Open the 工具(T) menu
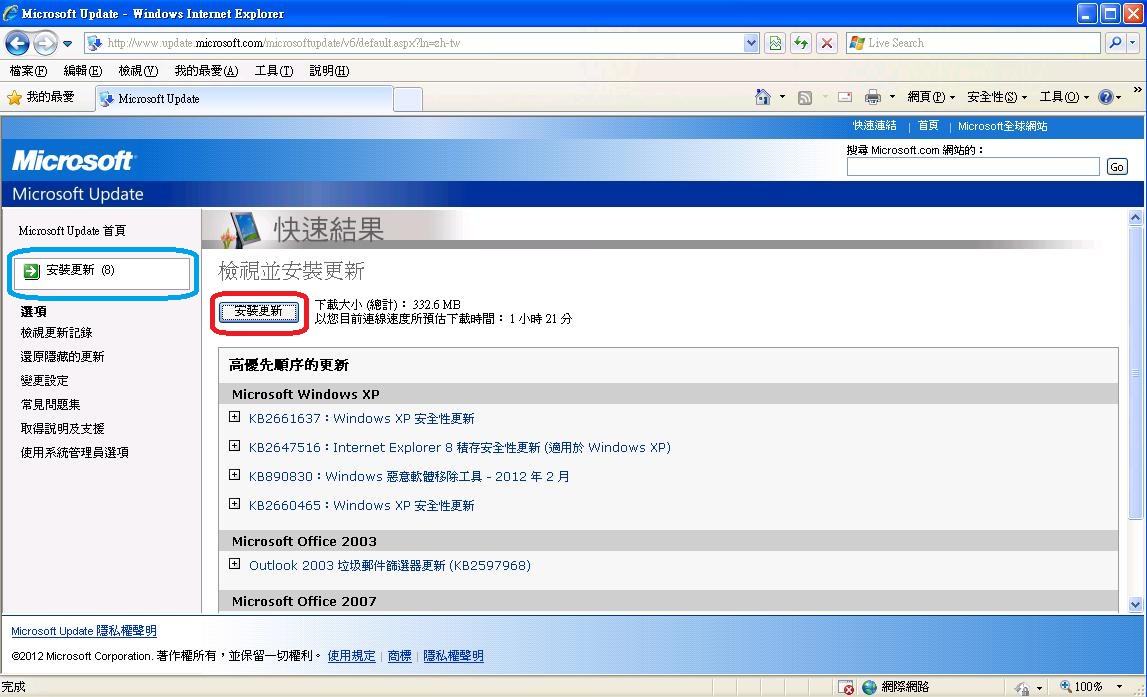1147x697 pixels. point(274,71)
